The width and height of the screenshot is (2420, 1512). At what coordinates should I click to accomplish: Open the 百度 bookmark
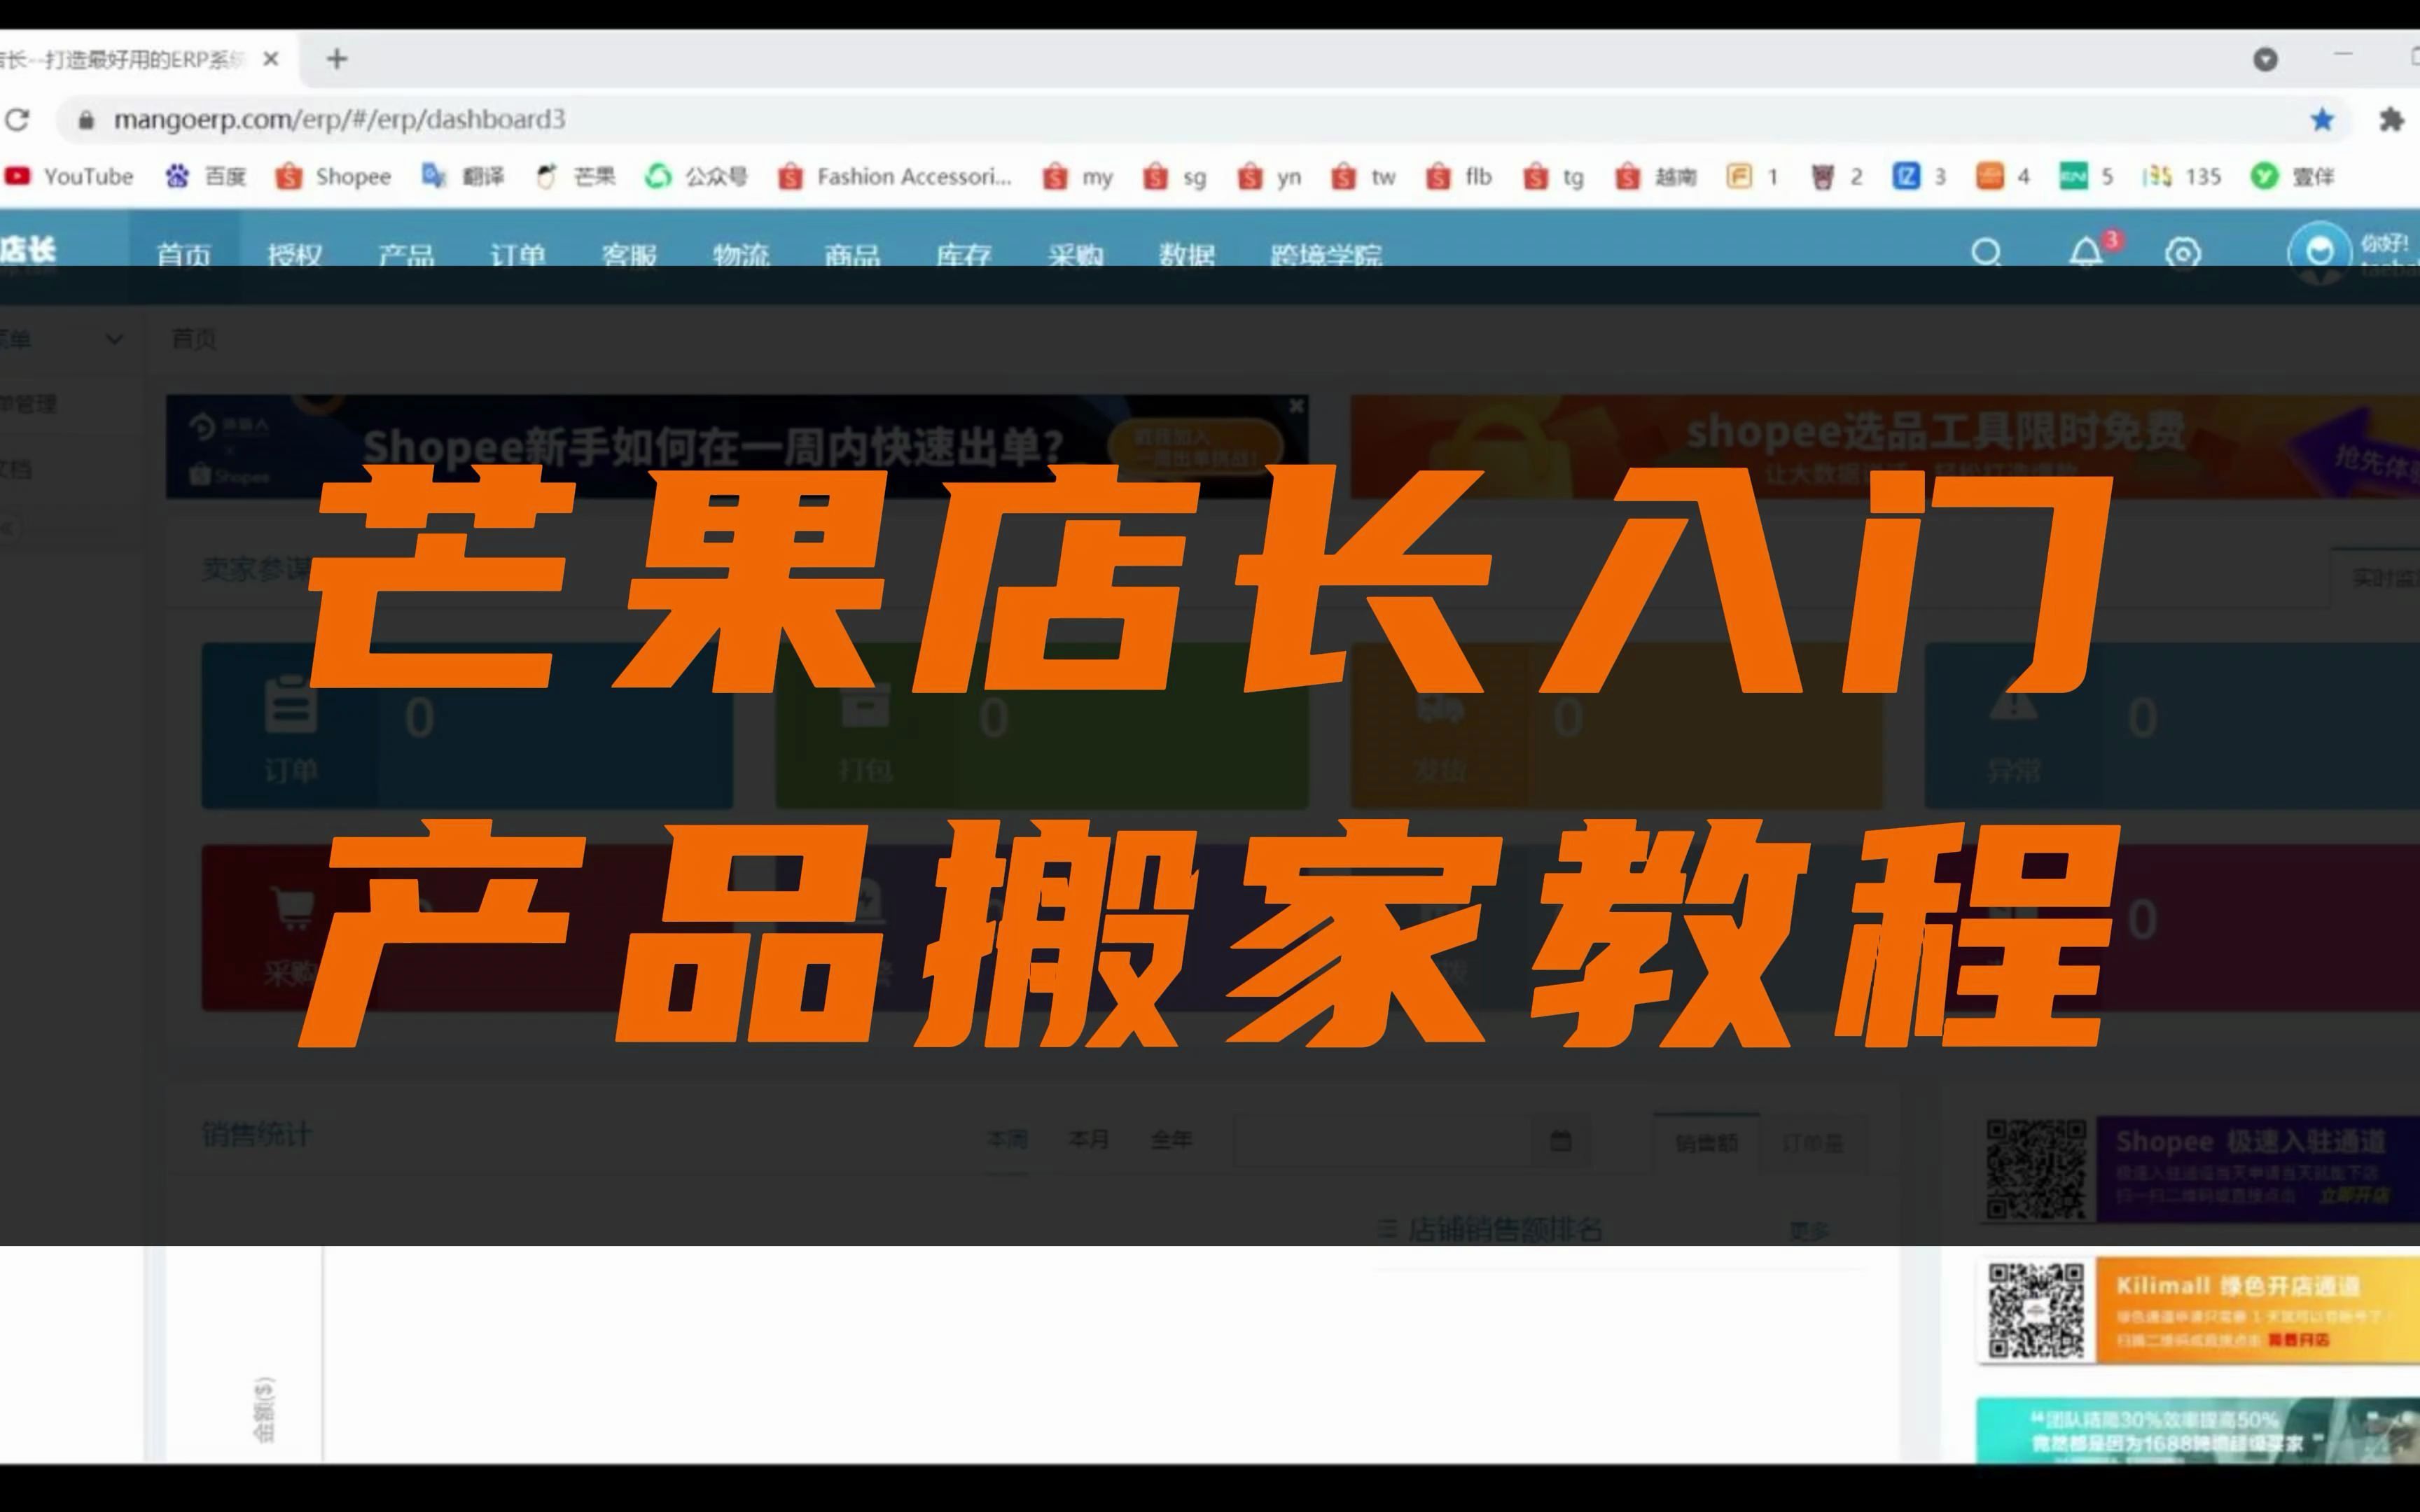pyautogui.click(x=206, y=177)
